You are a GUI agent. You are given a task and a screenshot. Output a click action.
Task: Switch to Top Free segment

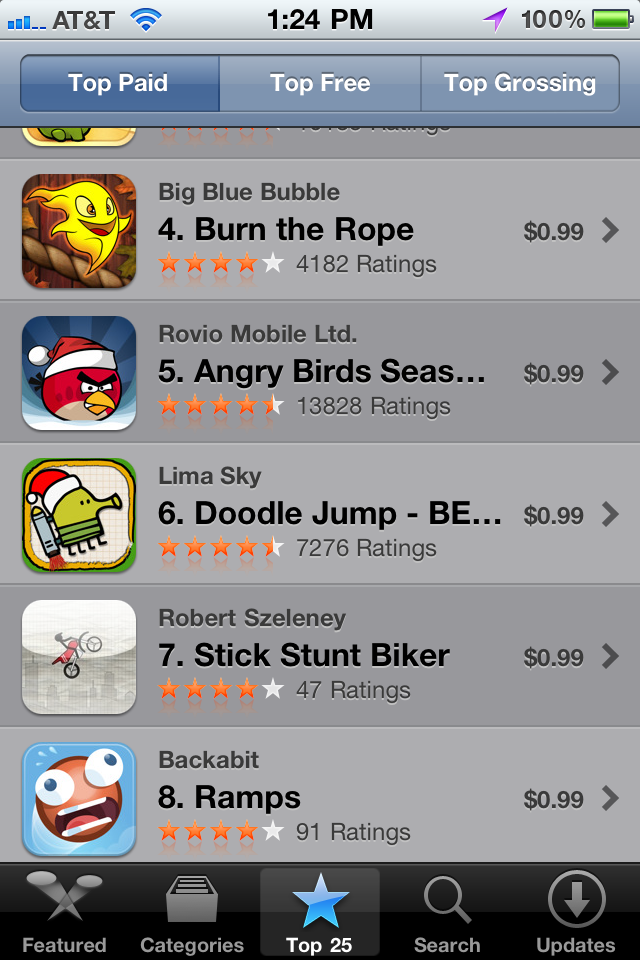tap(320, 83)
